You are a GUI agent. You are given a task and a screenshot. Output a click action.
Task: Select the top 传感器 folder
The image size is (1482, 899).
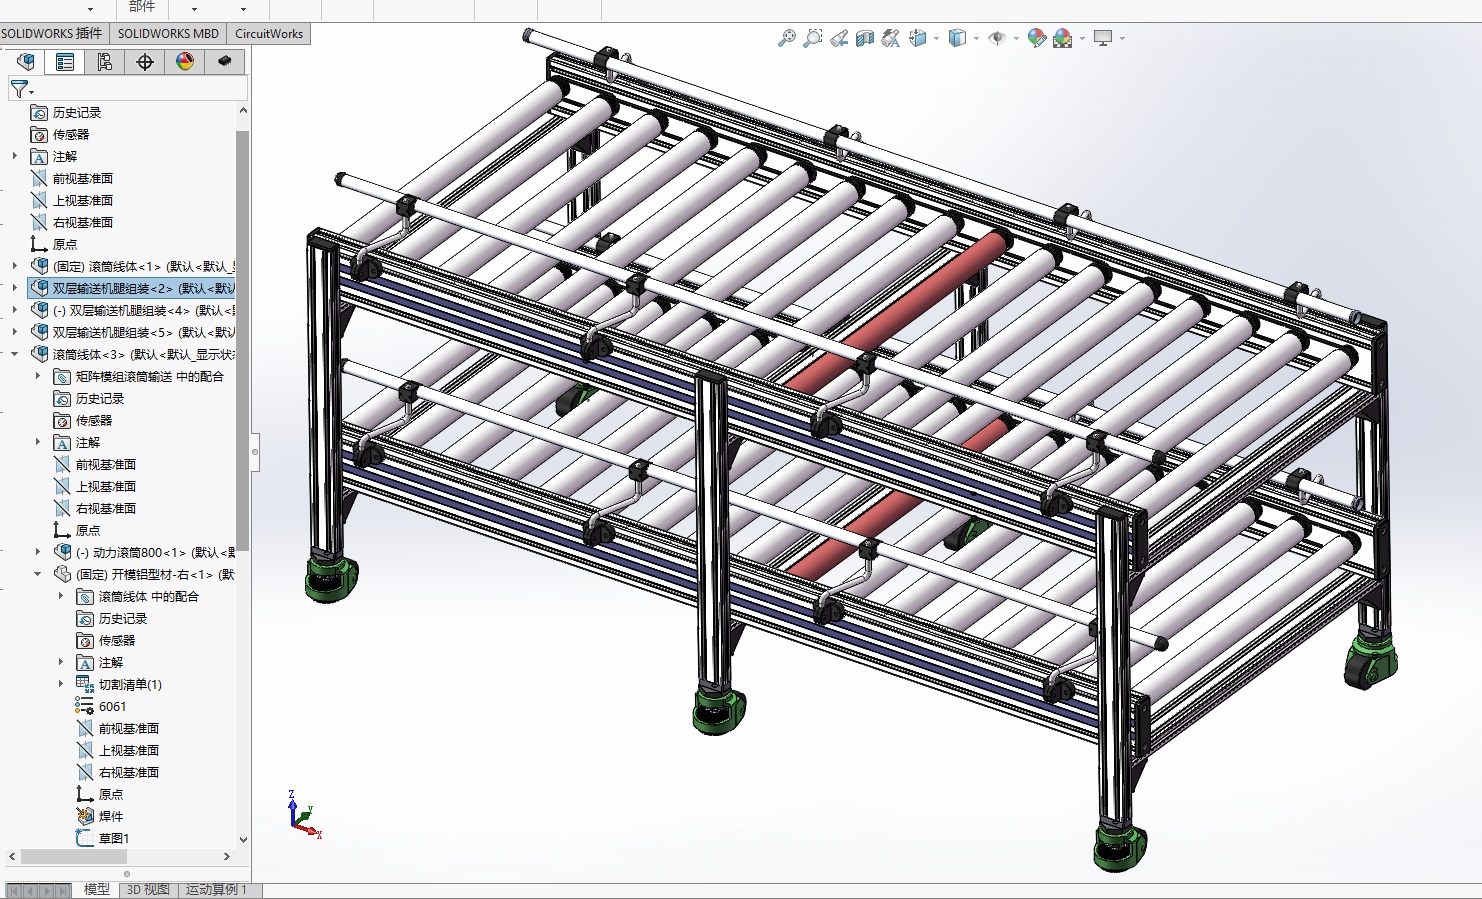[60, 134]
